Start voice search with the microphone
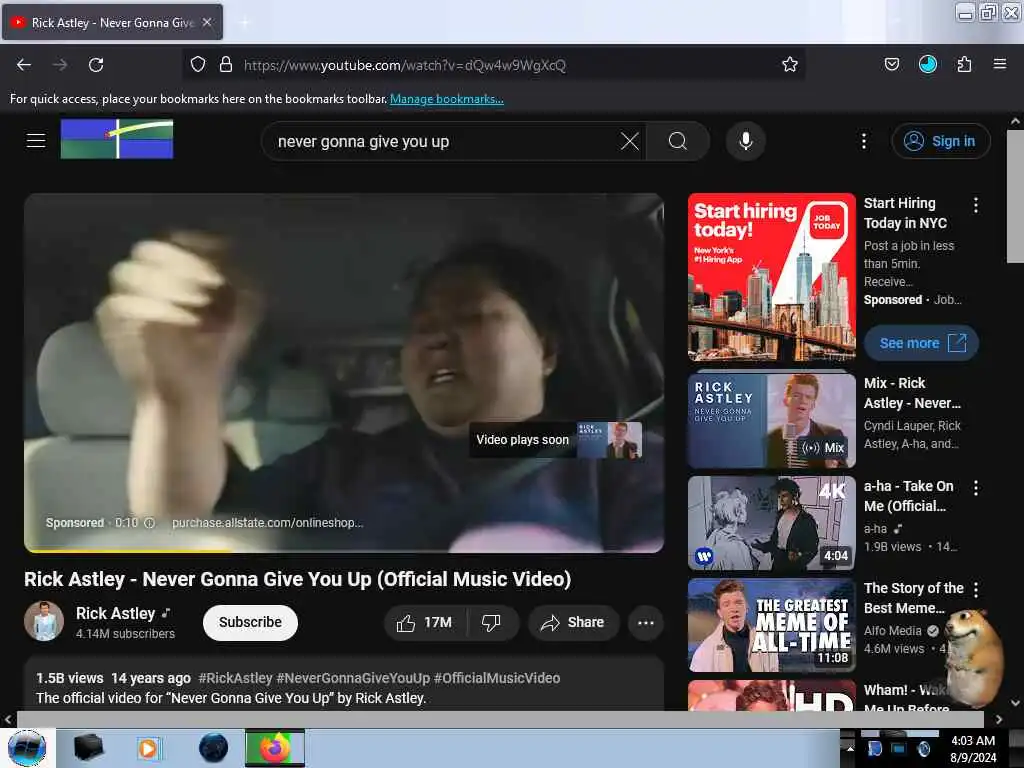 pyautogui.click(x=745, y=141)
